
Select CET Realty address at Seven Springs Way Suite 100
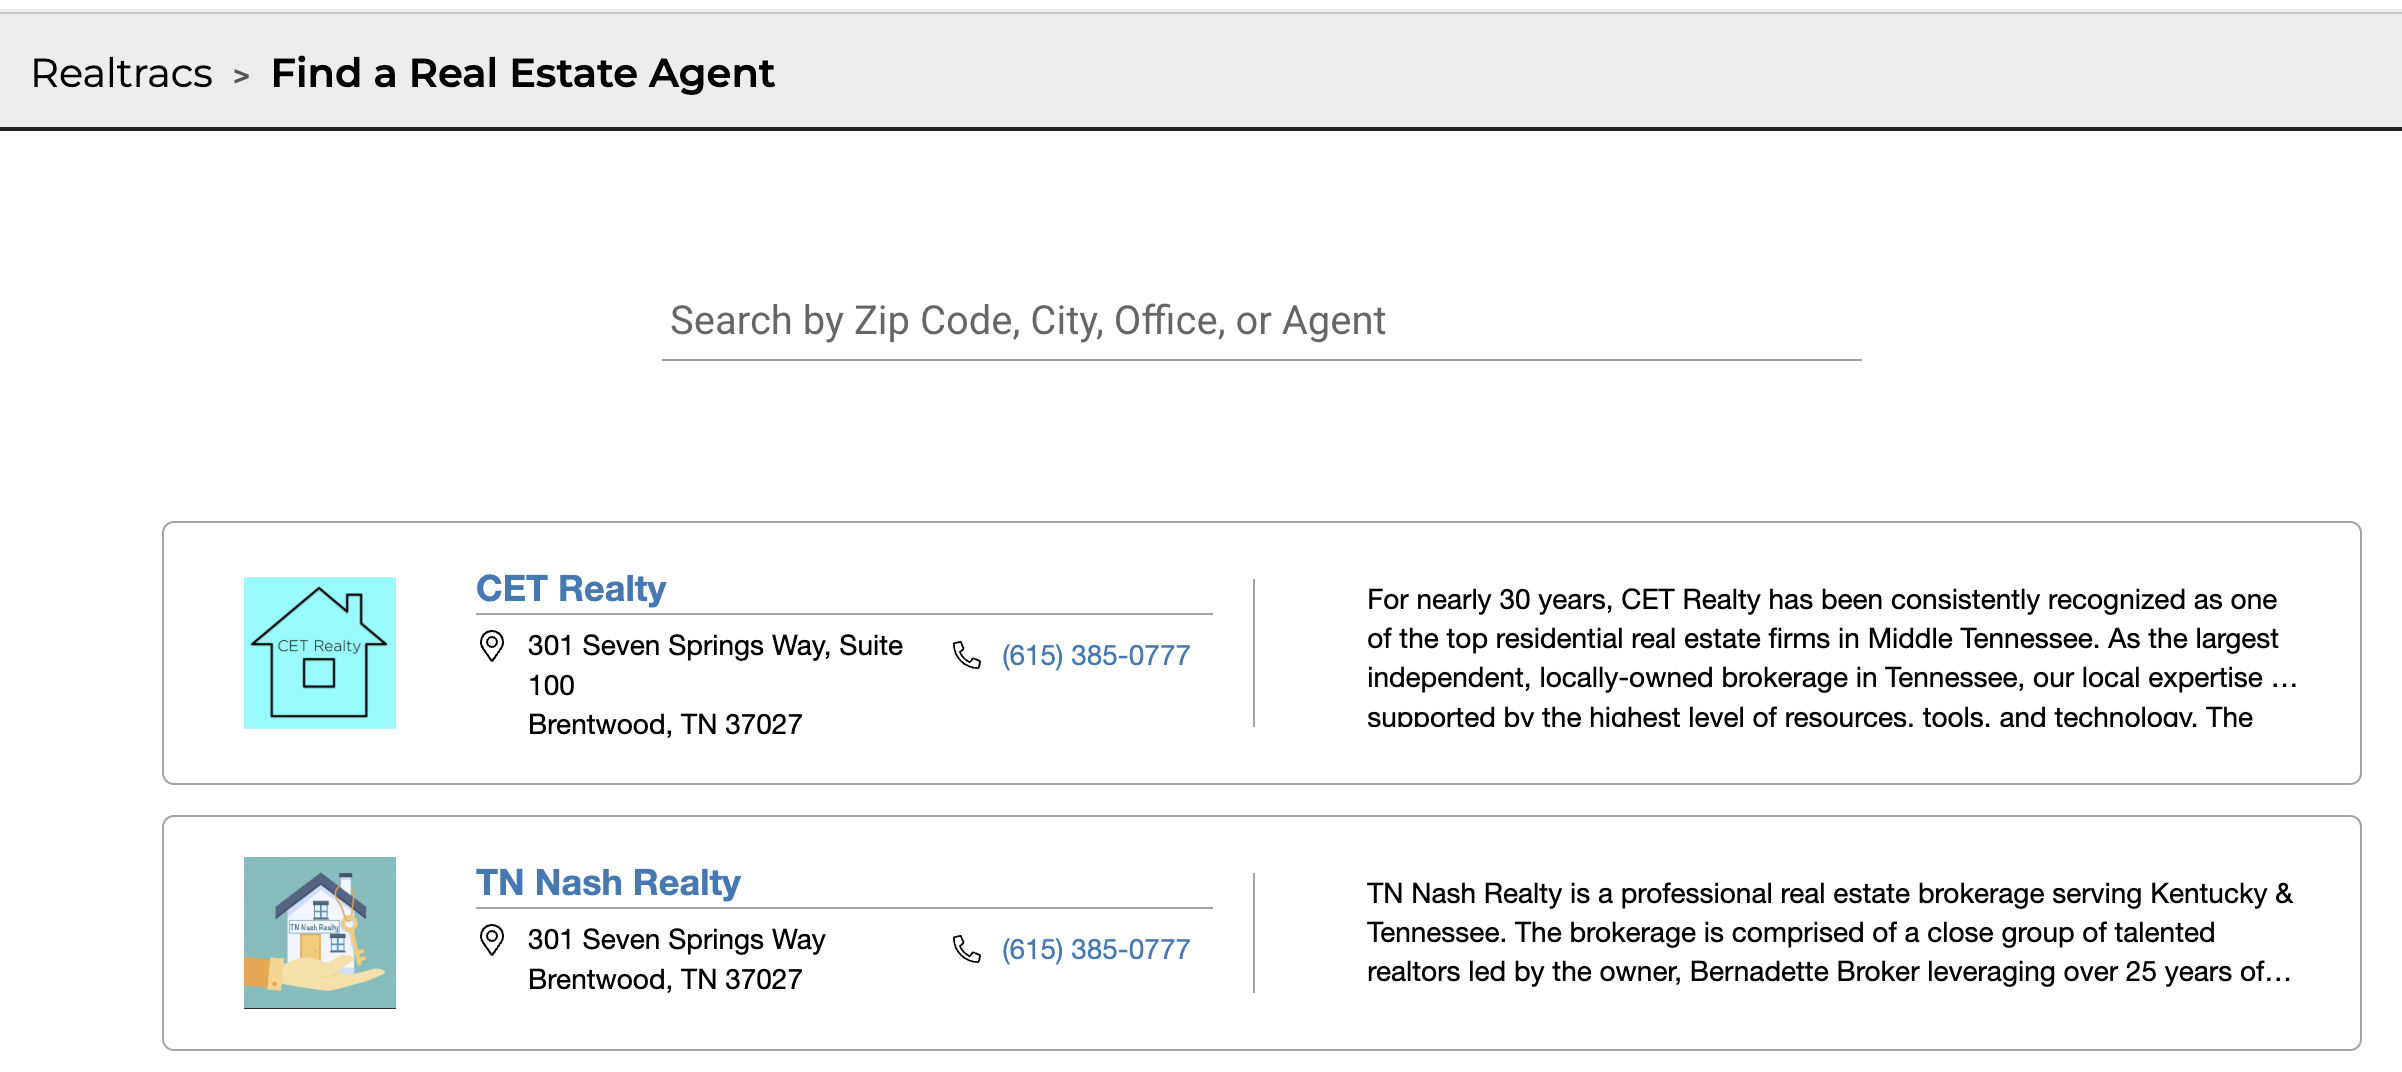point(716,685)
